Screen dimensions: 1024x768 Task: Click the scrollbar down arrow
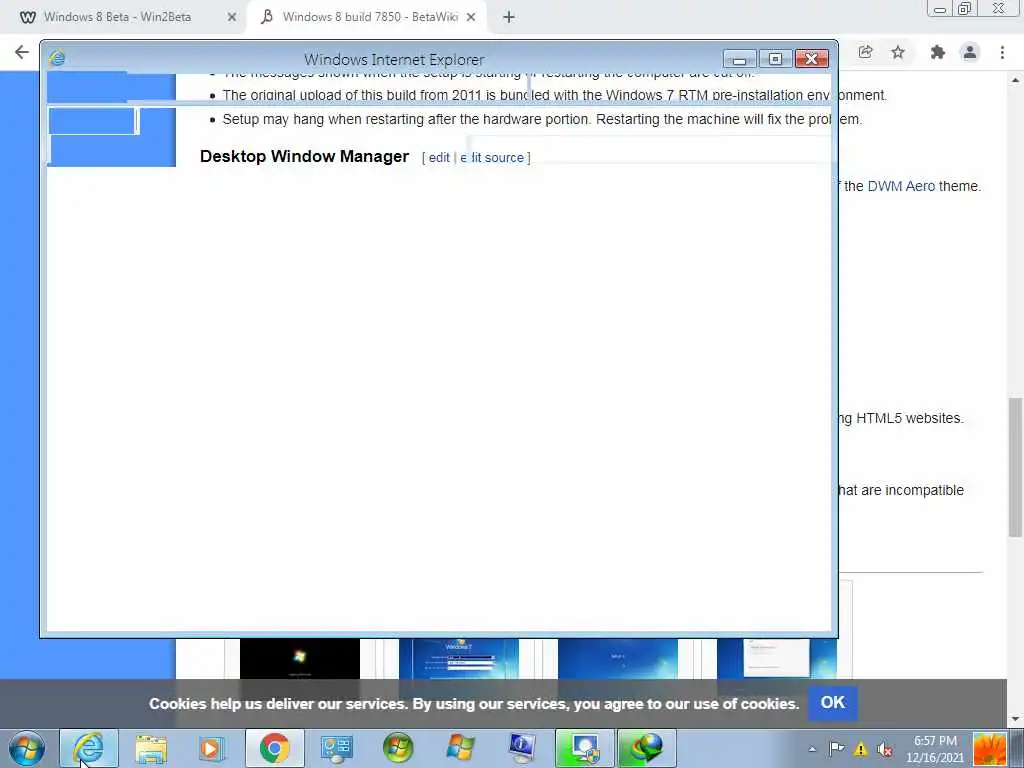1016,720
